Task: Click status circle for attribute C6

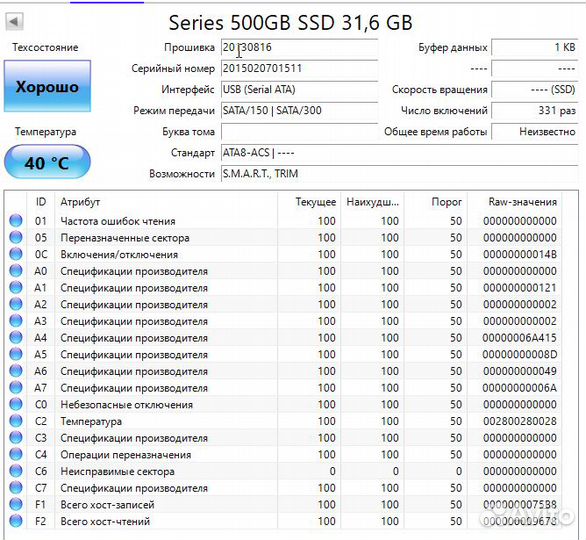Action: [x=16, y=471]
